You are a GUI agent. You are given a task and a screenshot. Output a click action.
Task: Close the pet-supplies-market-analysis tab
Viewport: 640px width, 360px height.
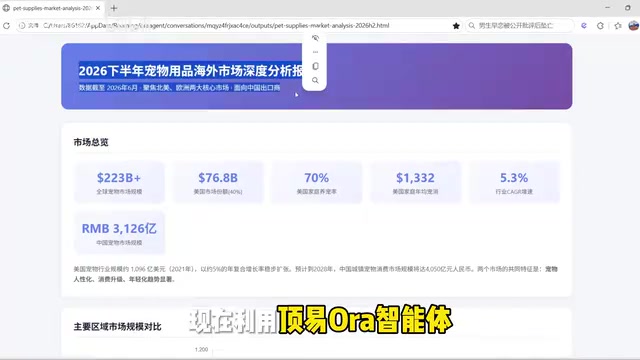point(98,8)
